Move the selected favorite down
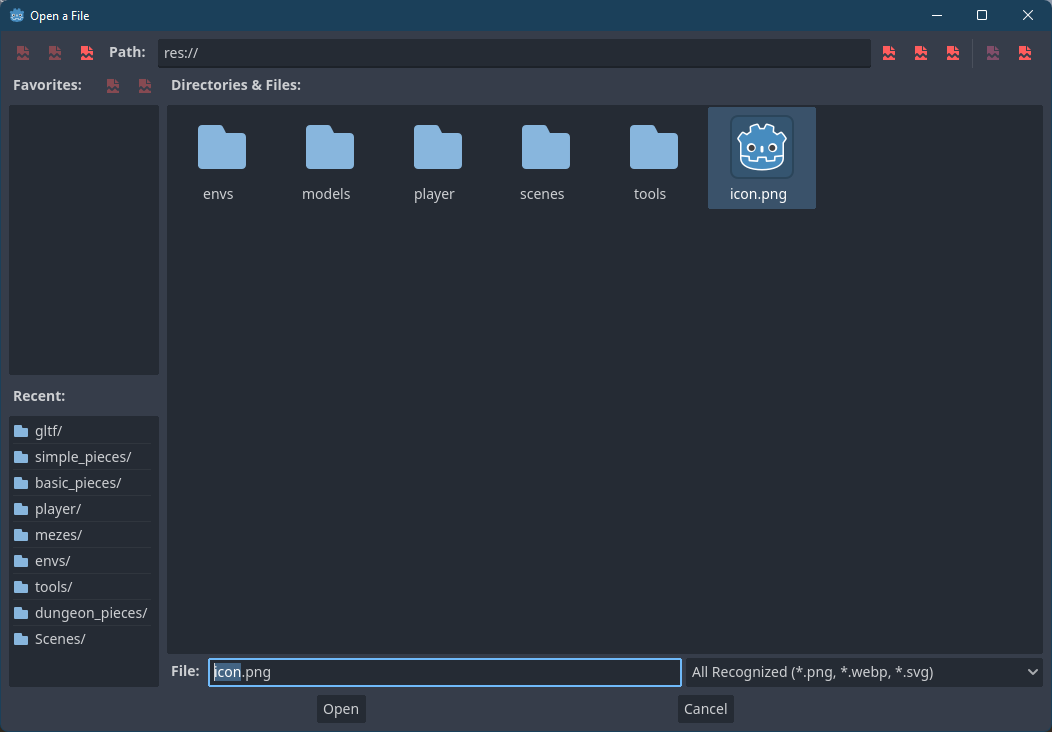 coord(144,86)
